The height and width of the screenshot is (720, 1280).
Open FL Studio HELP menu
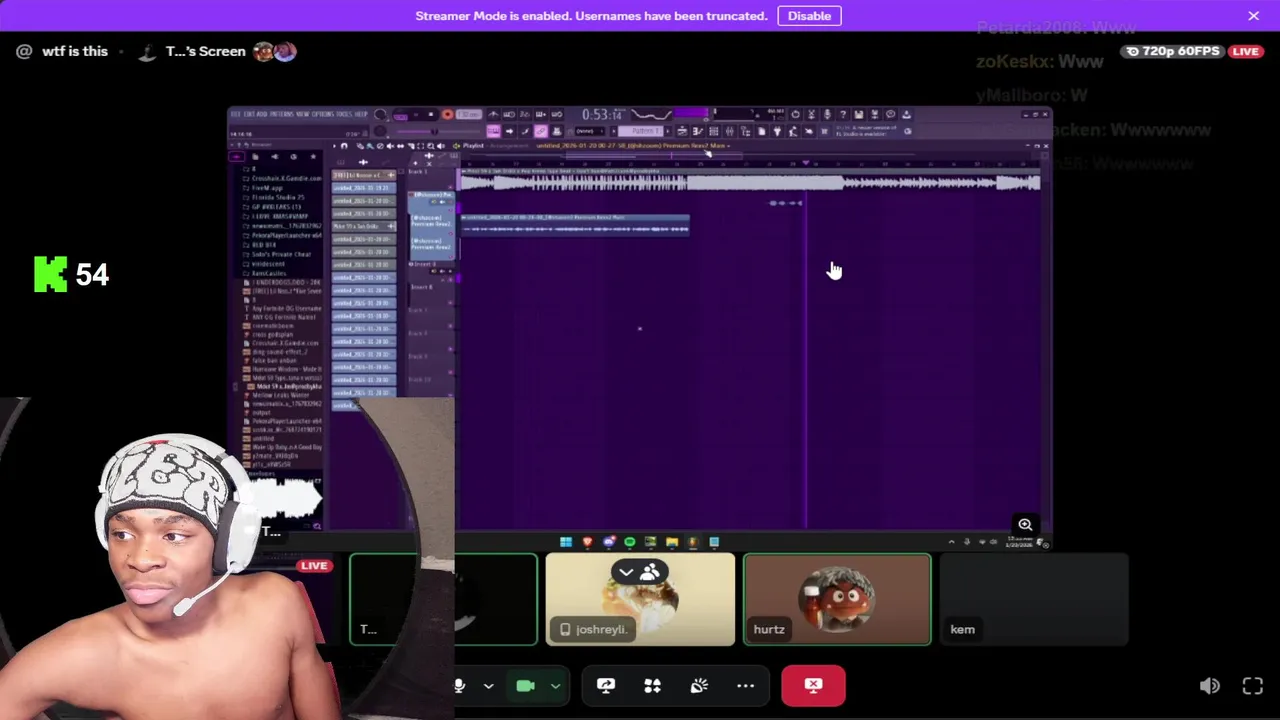(x=362, y=114)
